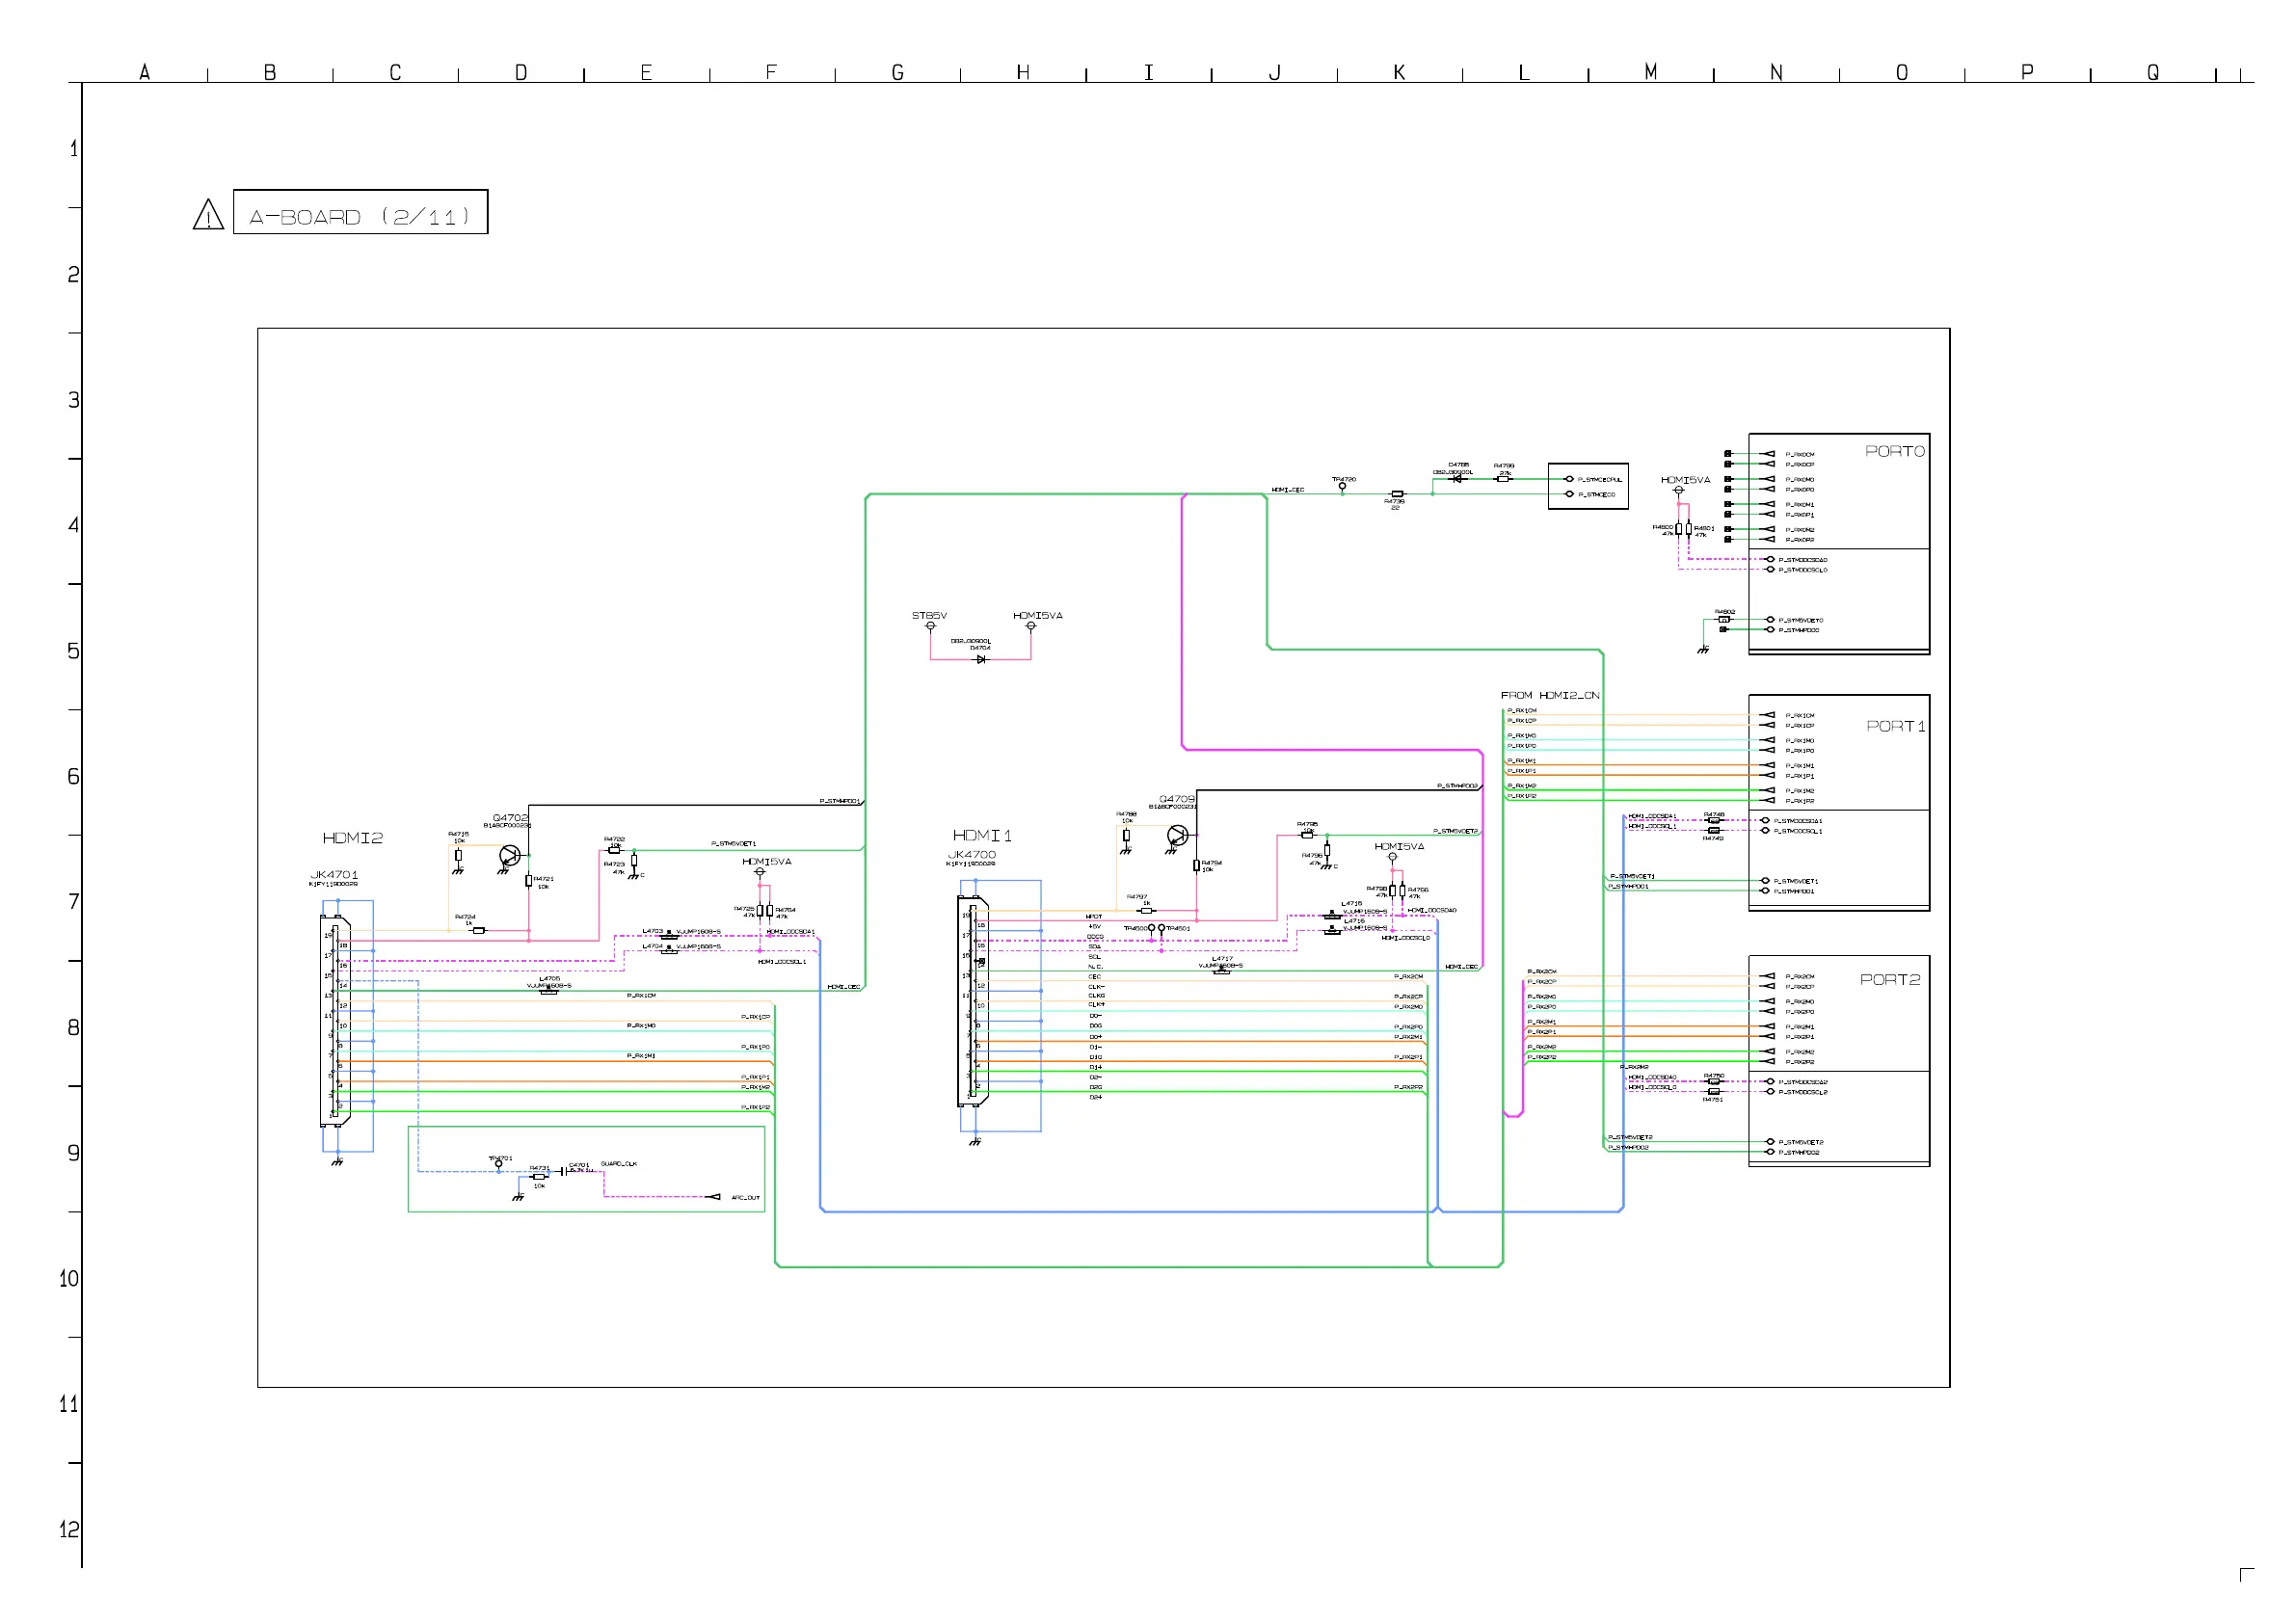The width and height of the screenshot is (2296, 1623).
Task: Click the warning triangle beside A-BOARD title
Action: 208,215
